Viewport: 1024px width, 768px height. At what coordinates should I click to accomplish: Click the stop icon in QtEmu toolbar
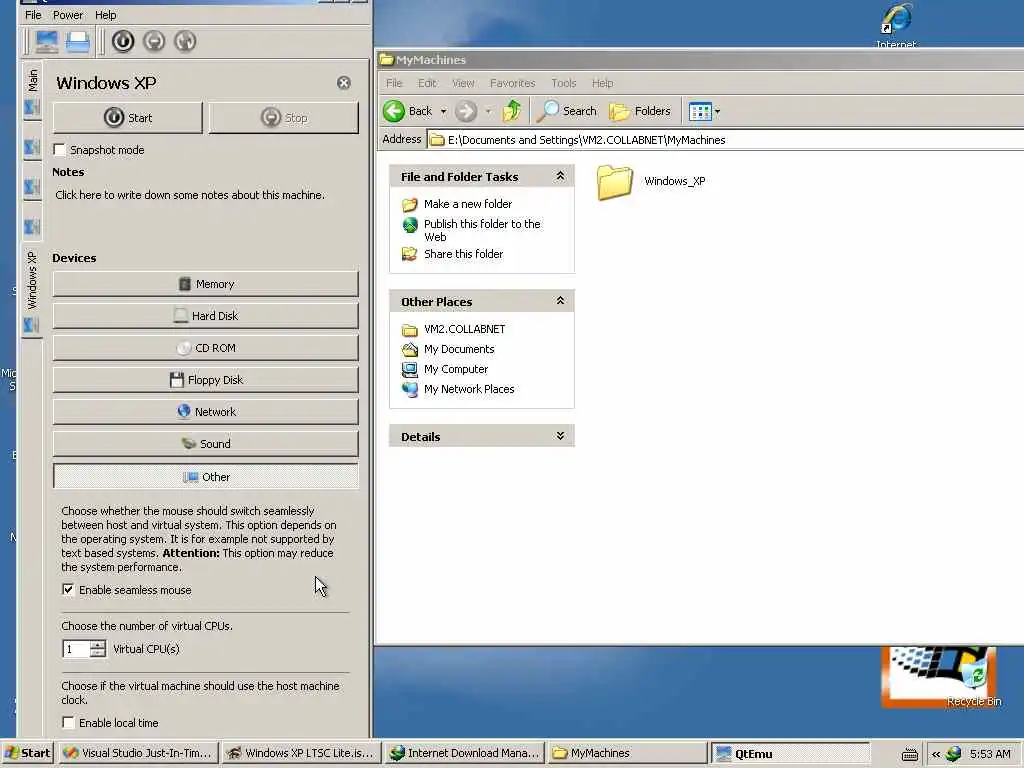coord(154,42)
